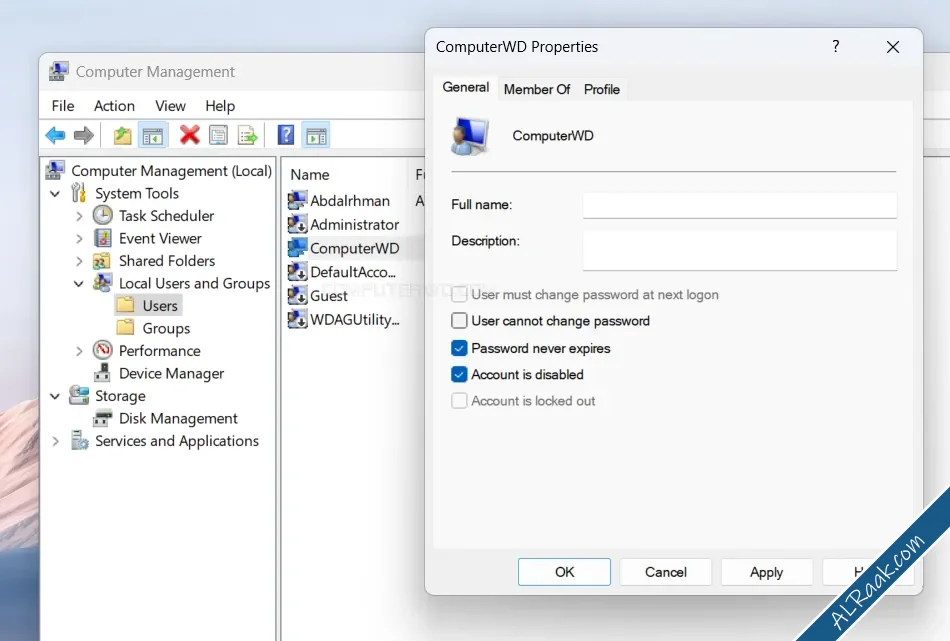This screenshot has width=950, height=641.
Task: Uncheck Password never expires
Action: coord(459,348)
